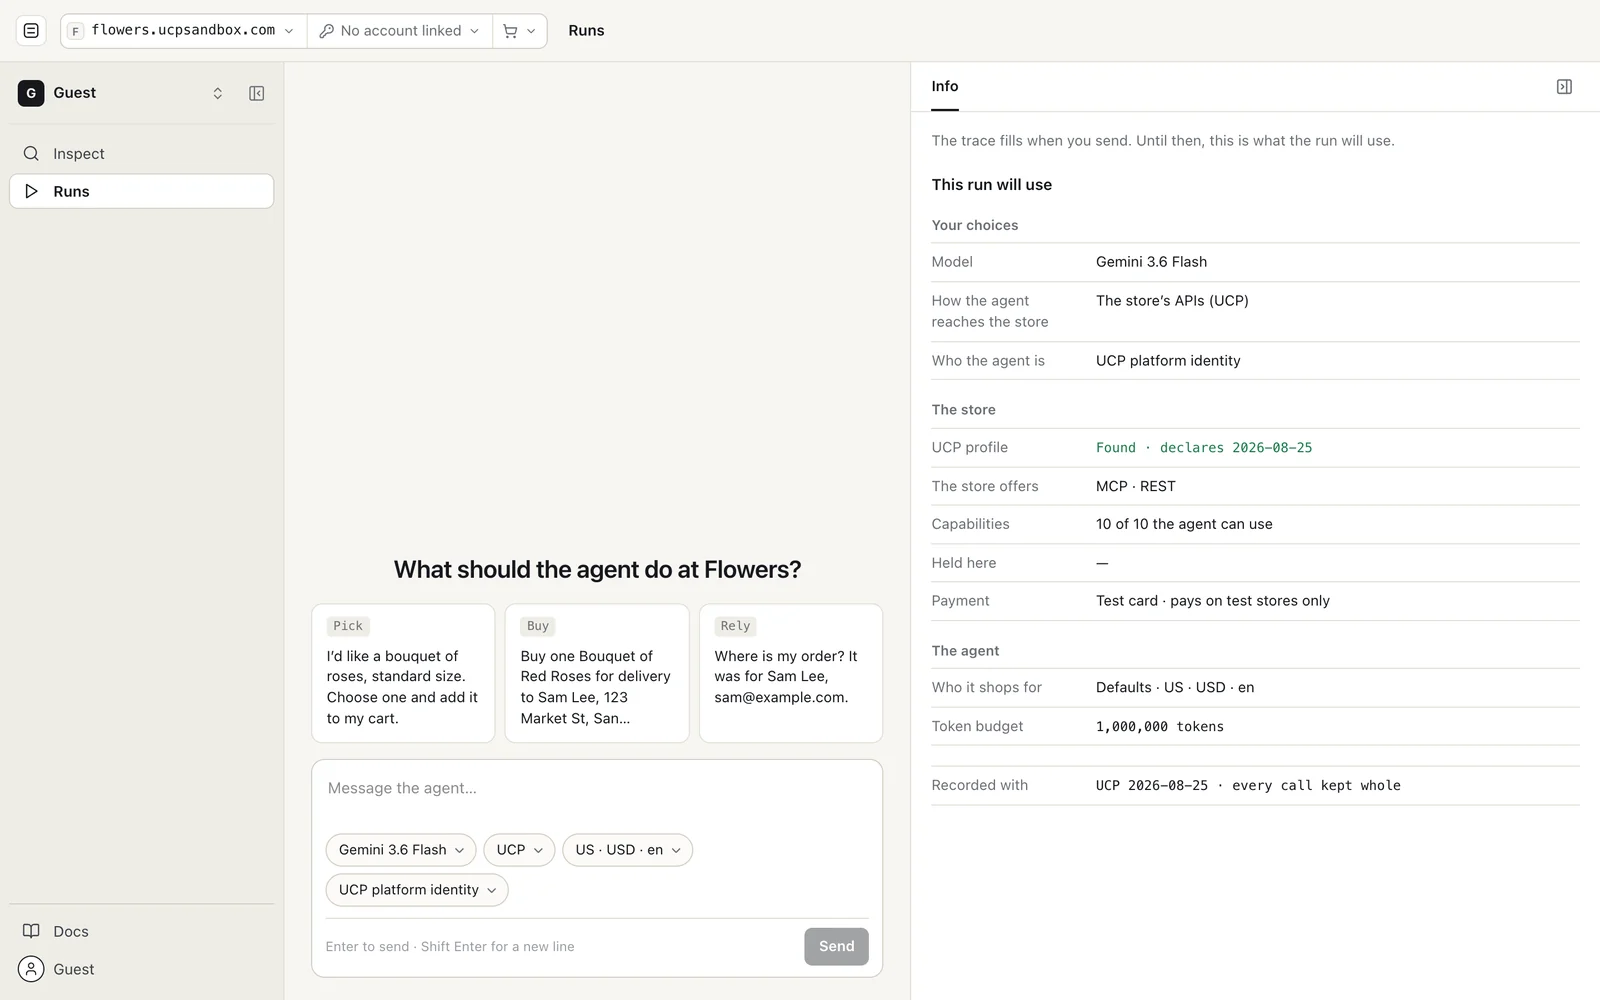Click the Guest user avatar icon at bottom
This screenshot has height=1000, width=1600.
tap(31, 969)
